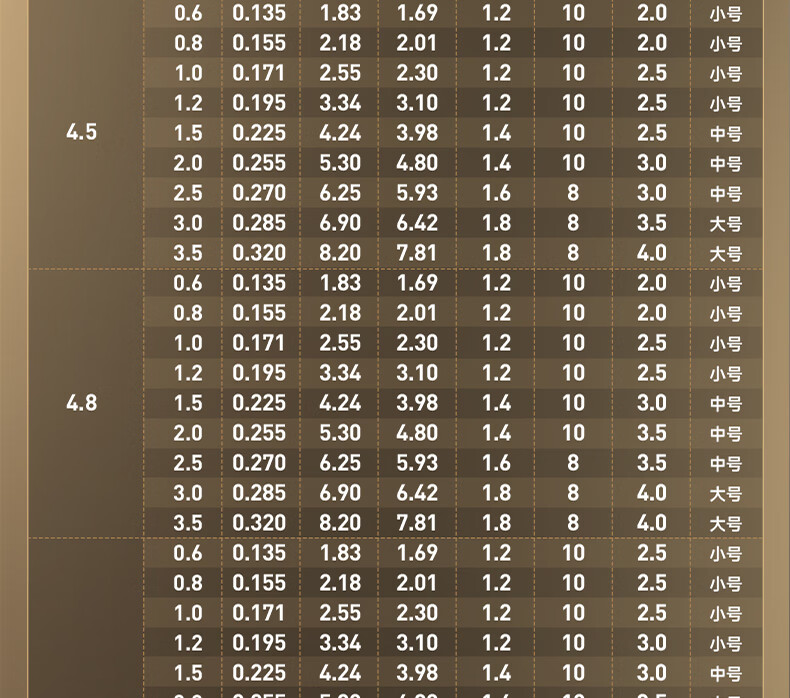Screen dimensions: 790x698
Task: Select 6.25 in the 4.5 group
Action: [340, 193]
